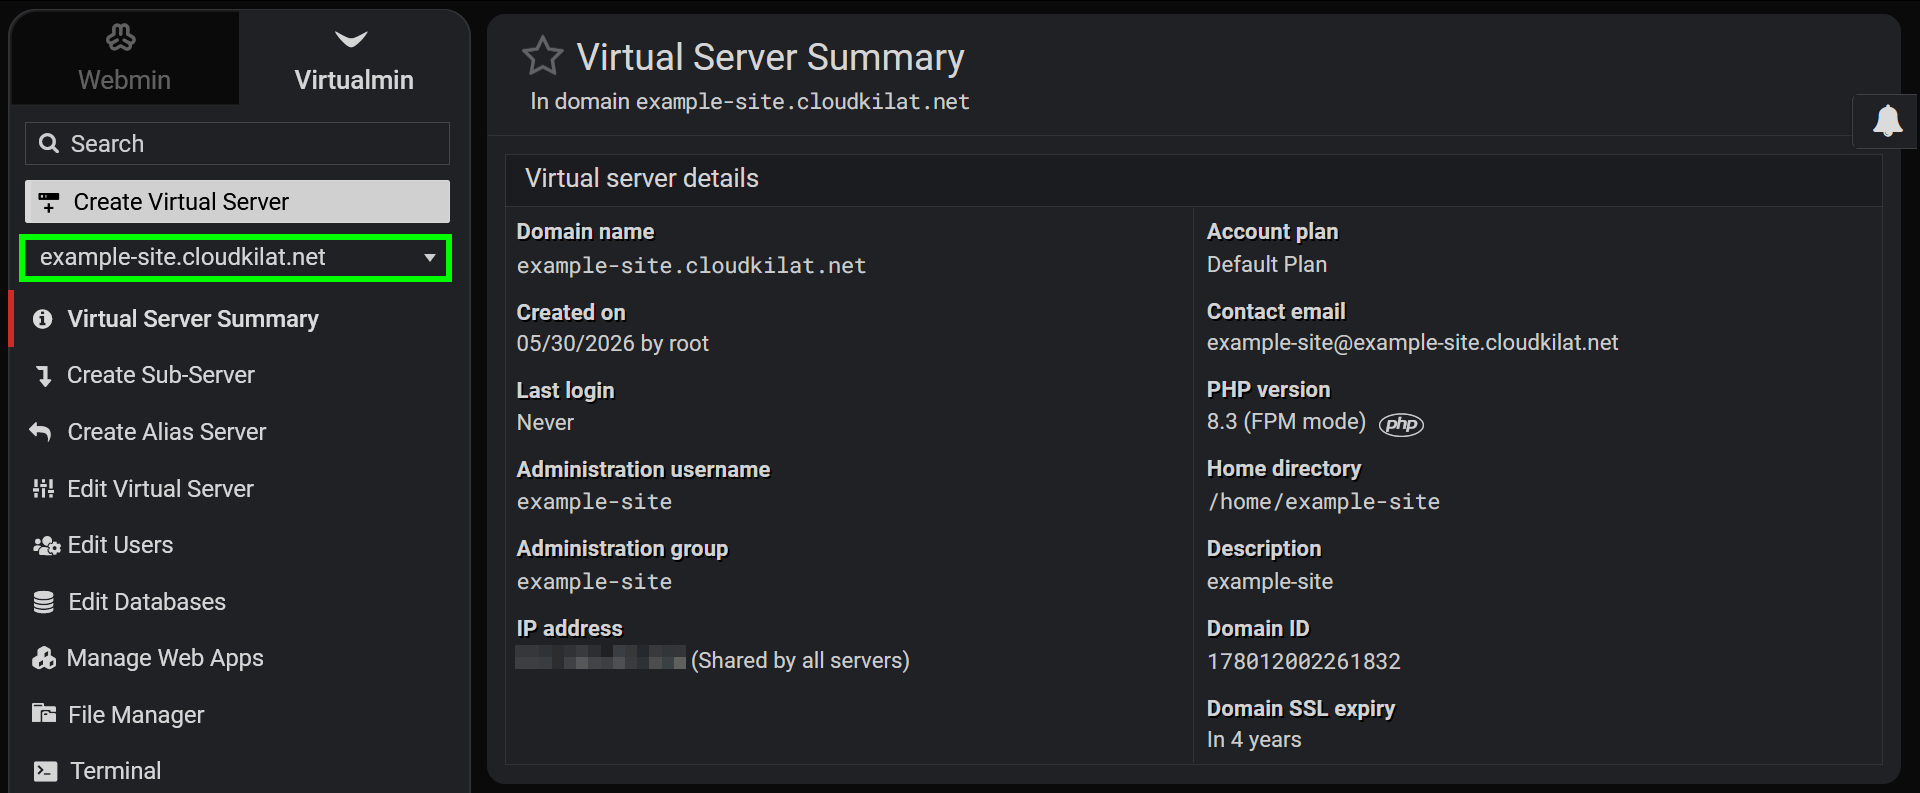
Task: Click the PHP version 8.3 (FPM mode) value
Action: click(1286, 422)
